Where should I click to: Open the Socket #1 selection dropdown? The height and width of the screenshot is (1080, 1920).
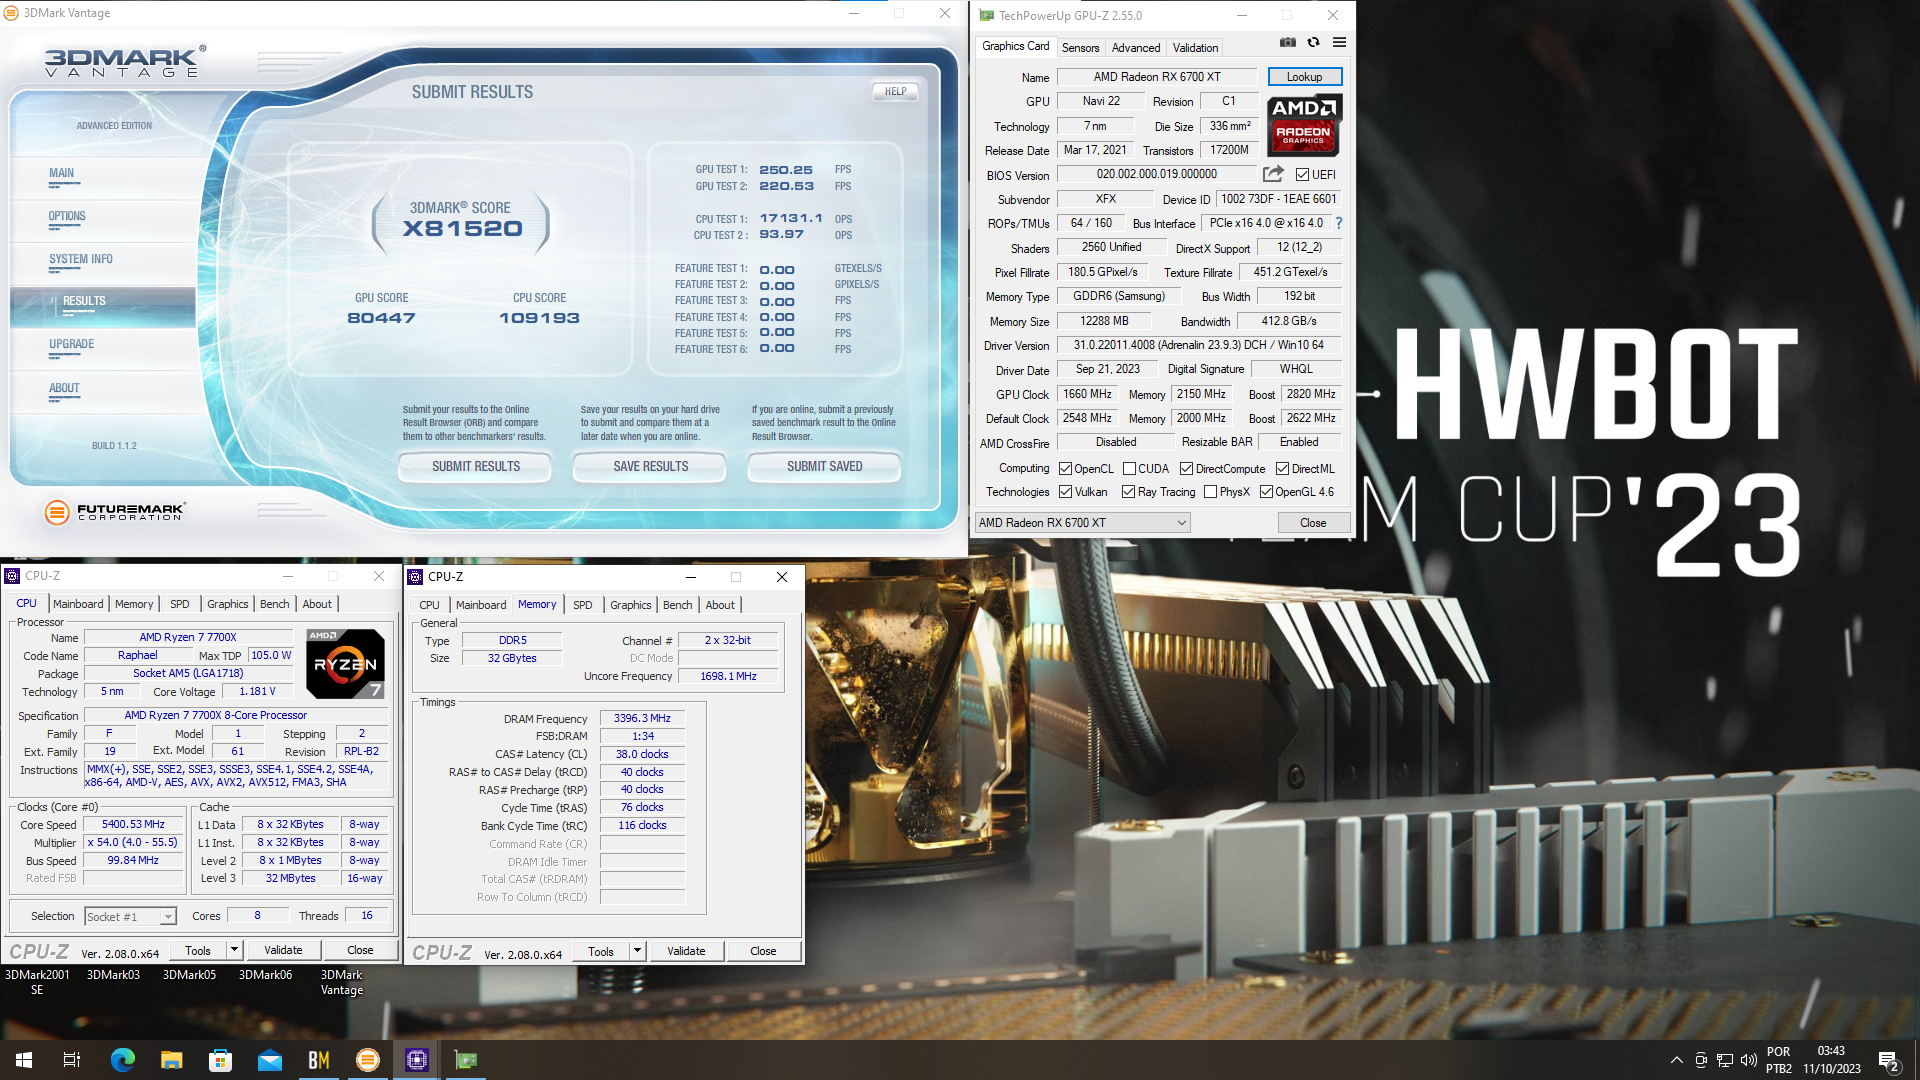pos(130,916)
